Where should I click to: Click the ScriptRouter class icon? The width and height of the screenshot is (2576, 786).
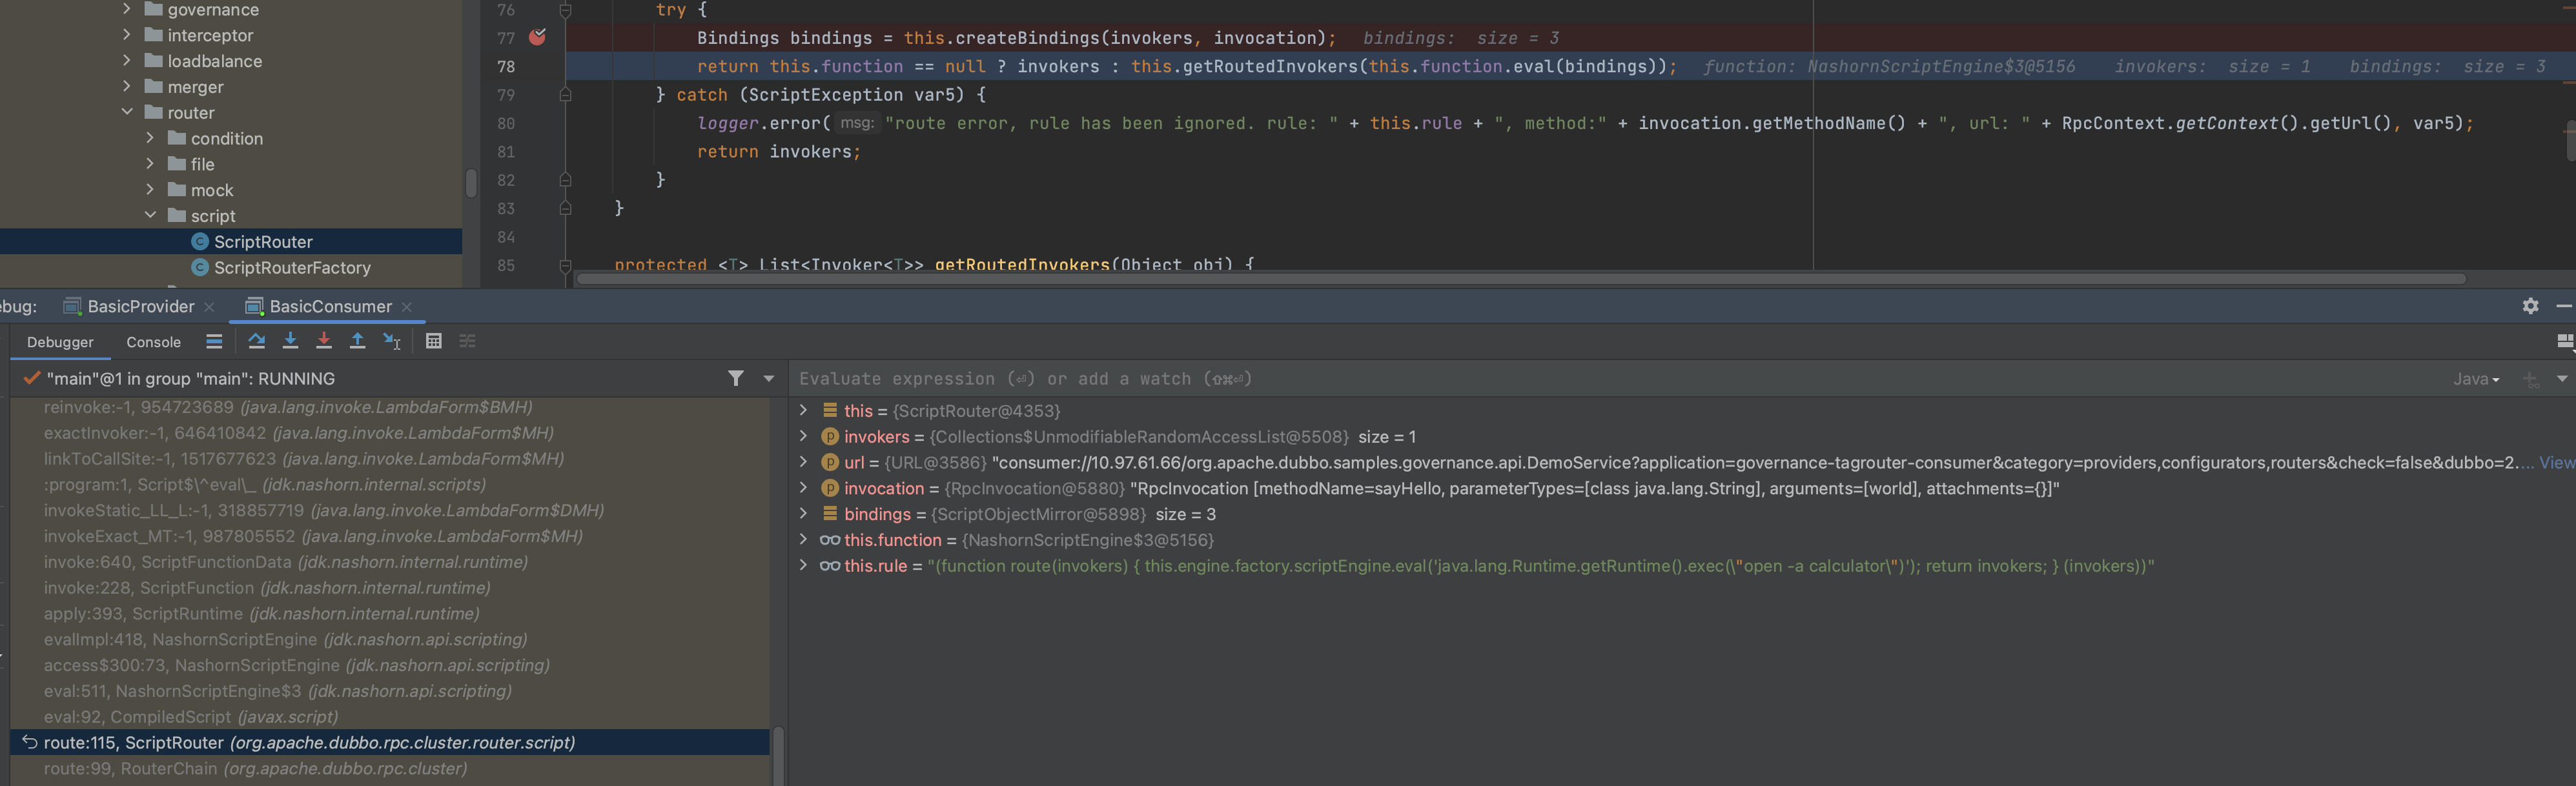(x=200, y=241)
